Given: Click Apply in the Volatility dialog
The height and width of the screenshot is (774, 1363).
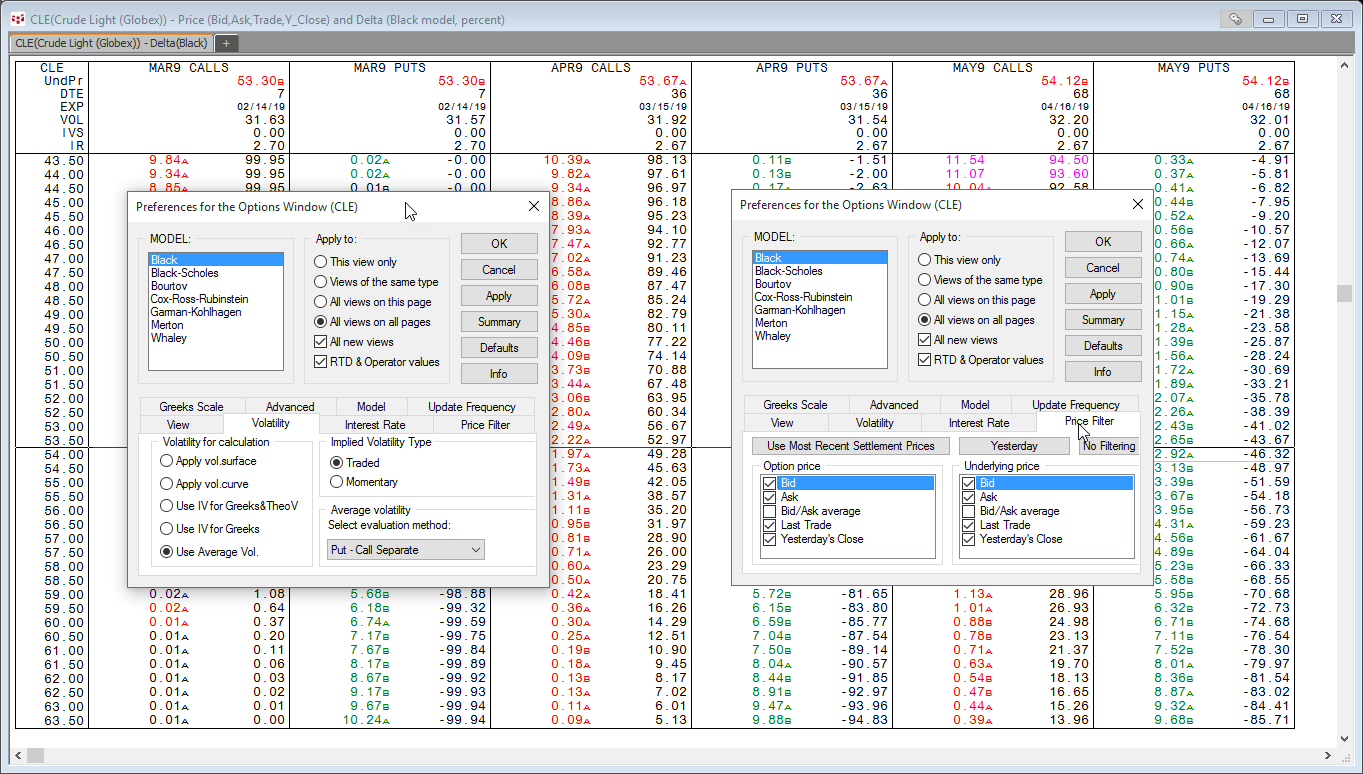Looking at the screenshot, I should [499, 296].
